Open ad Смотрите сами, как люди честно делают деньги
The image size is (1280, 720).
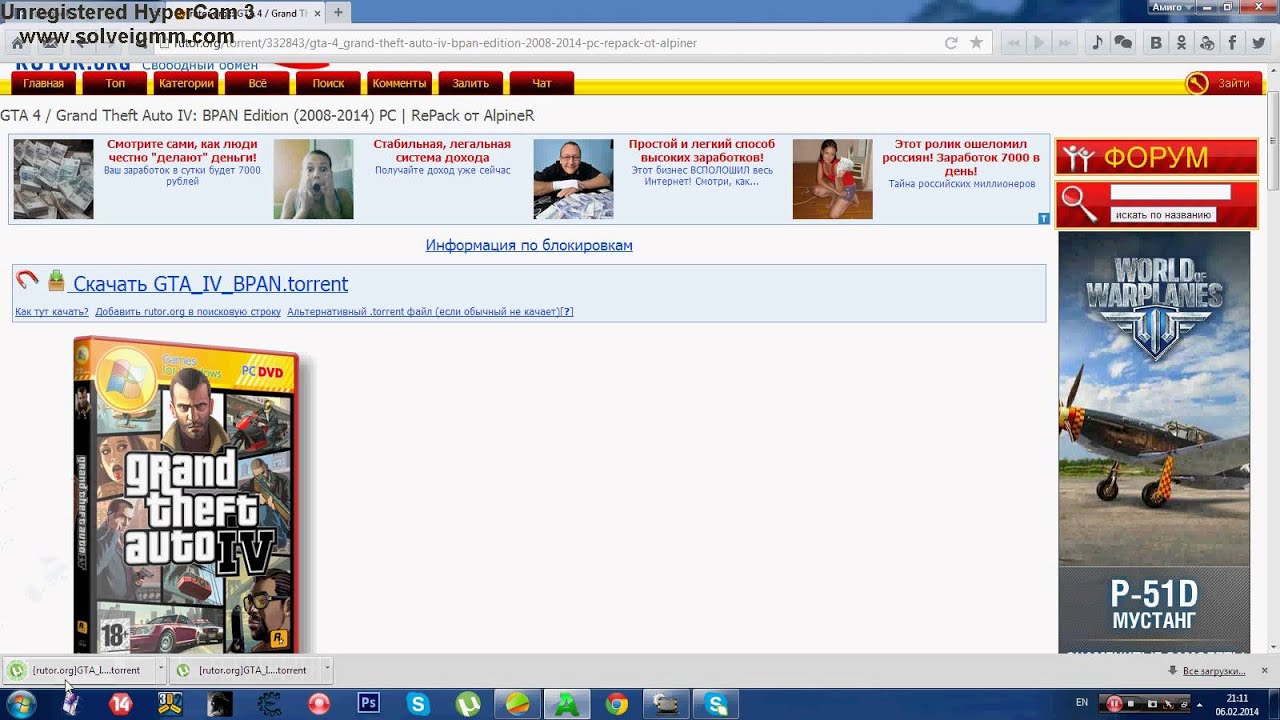click(182, 151)
